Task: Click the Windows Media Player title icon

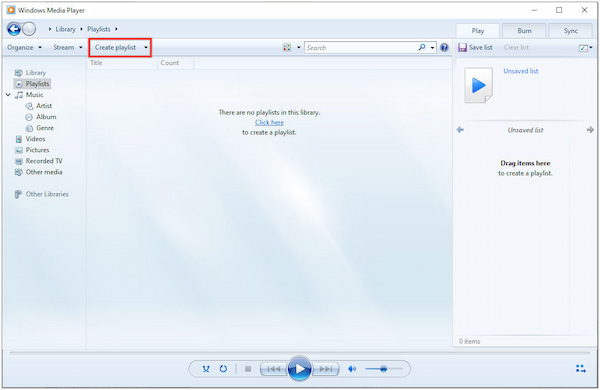Action: (x=11, y=10)
